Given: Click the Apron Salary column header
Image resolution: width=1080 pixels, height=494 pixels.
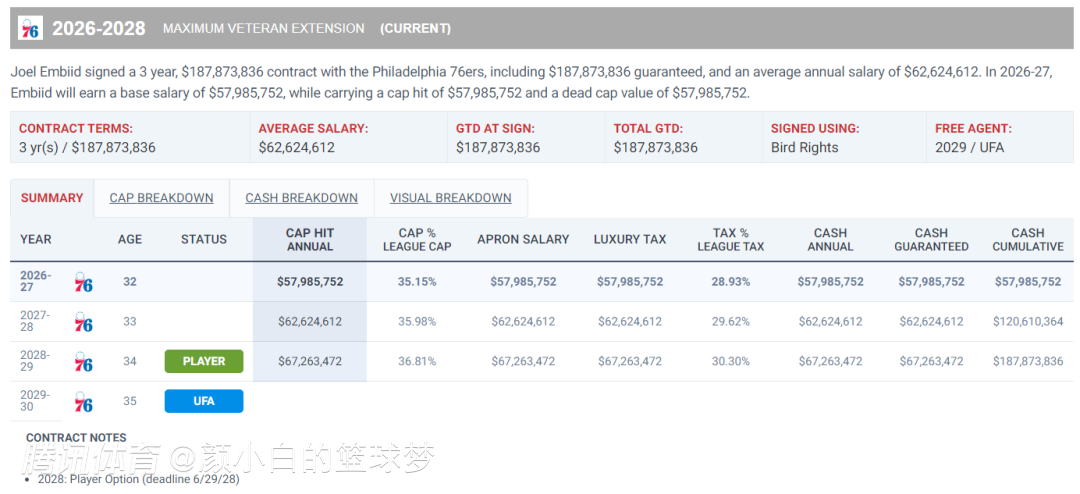Looking at the screenshot, I should coord(523,240).
